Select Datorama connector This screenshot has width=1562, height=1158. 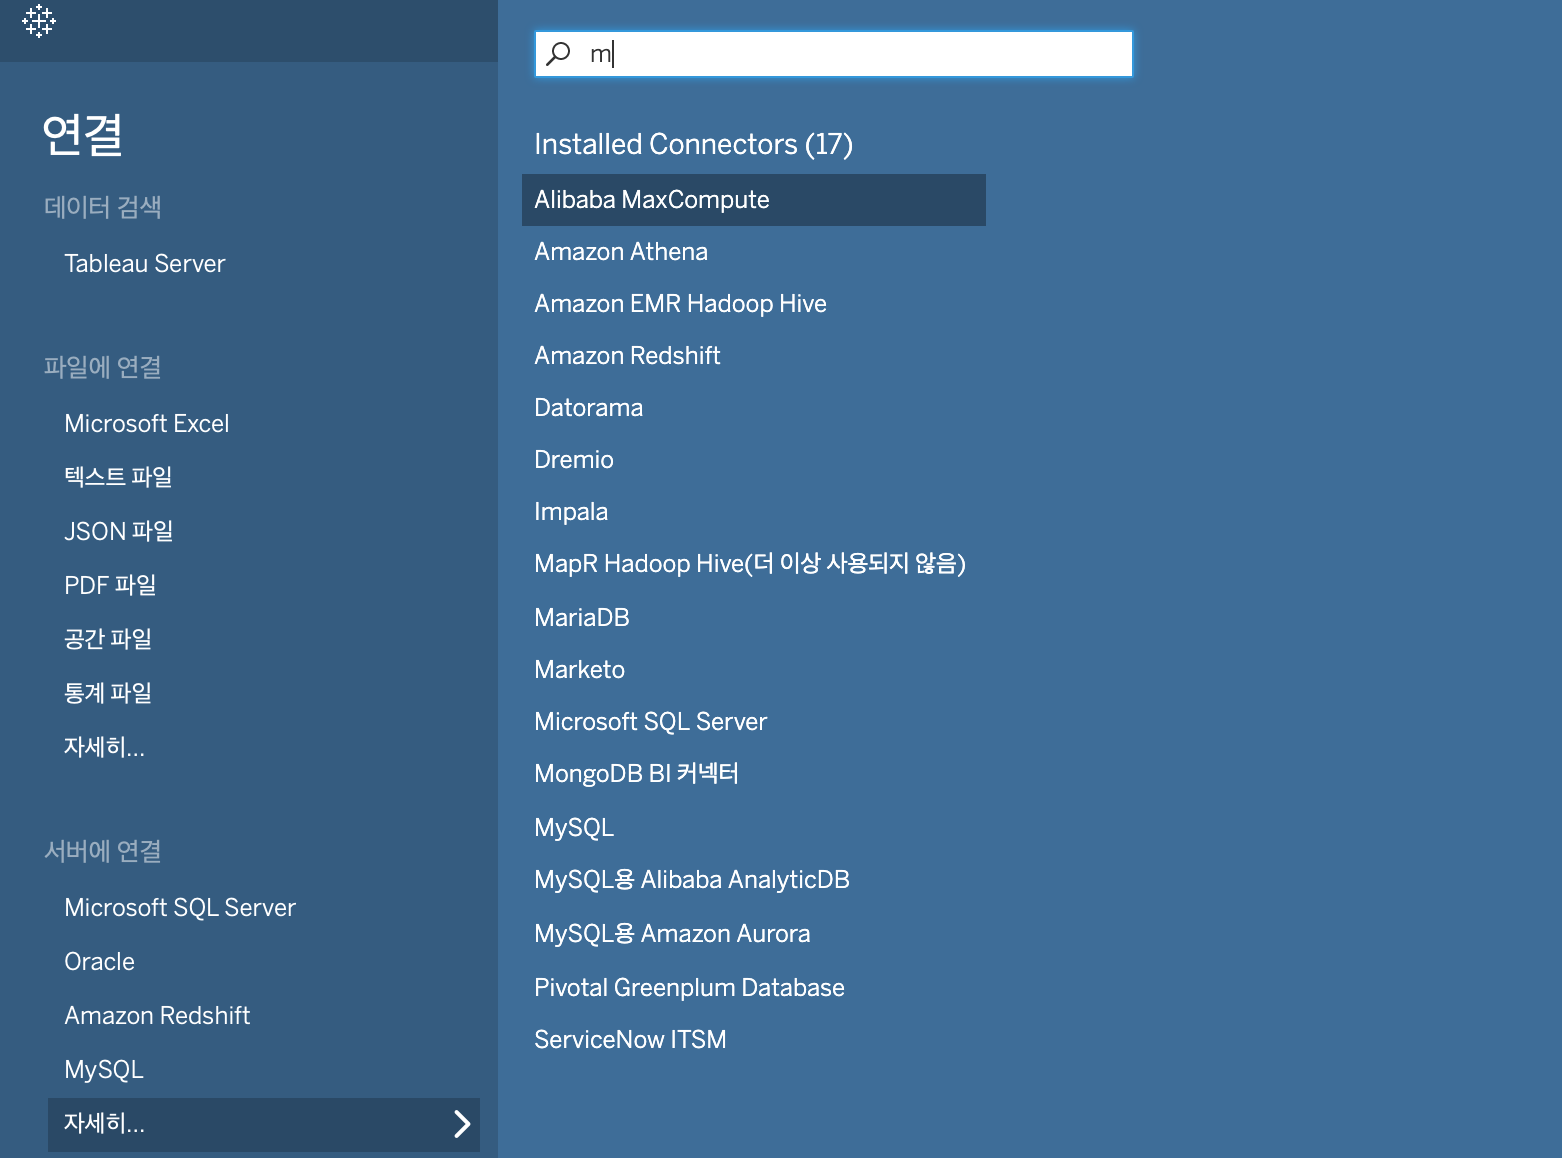point(588,408)
